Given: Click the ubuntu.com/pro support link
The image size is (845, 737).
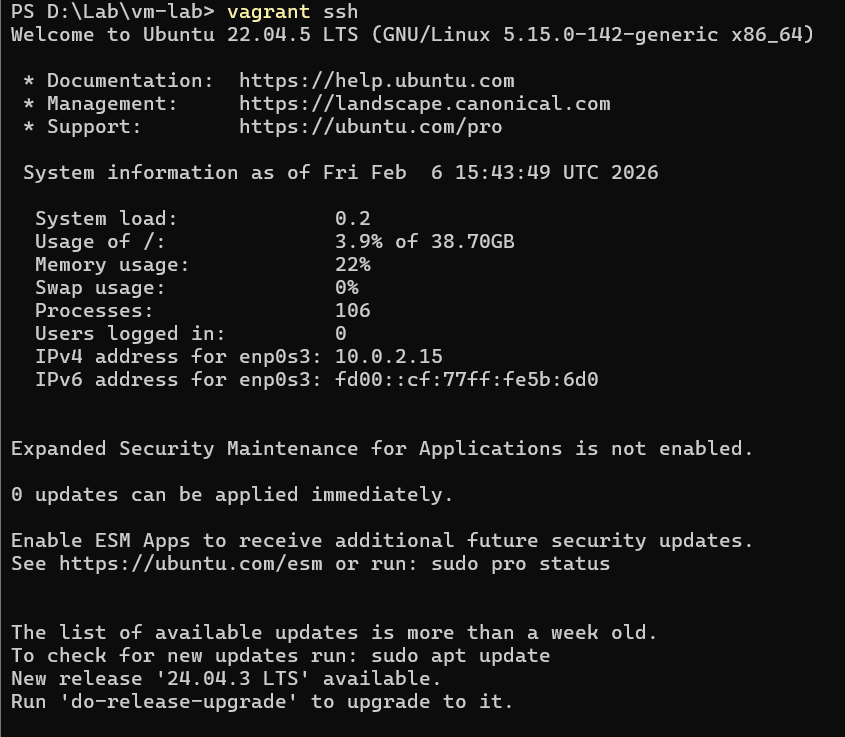Looking at the screenshot, I should tap(370, 127).
